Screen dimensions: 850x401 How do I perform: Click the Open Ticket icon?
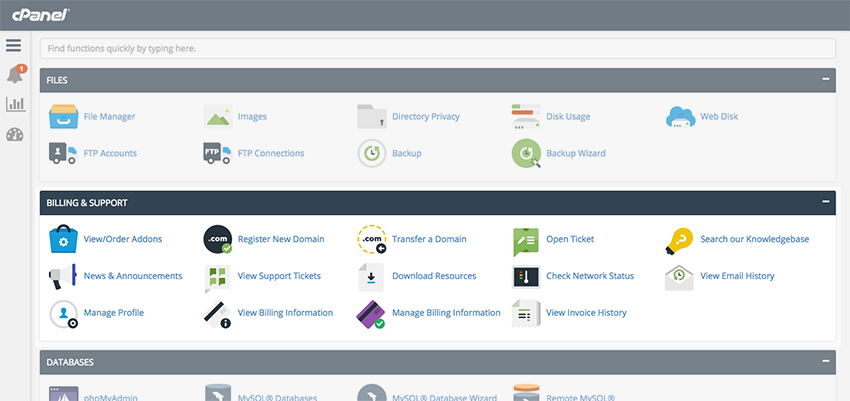(x=526, y=242)
